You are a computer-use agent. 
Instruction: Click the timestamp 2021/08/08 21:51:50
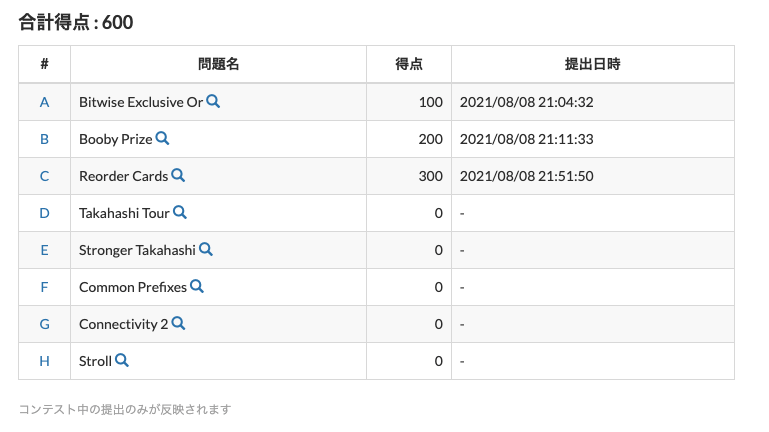526,176
